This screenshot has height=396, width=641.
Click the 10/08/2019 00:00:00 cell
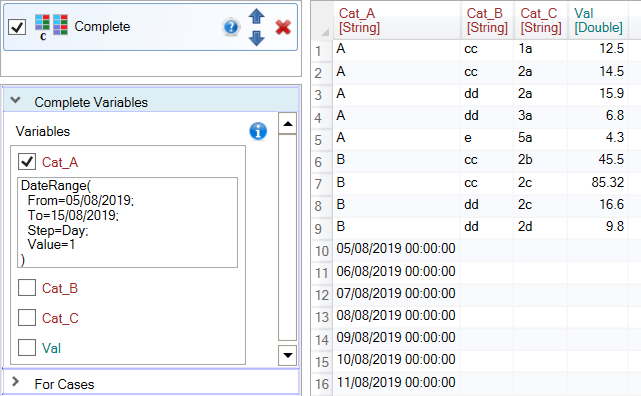[397, 360]
